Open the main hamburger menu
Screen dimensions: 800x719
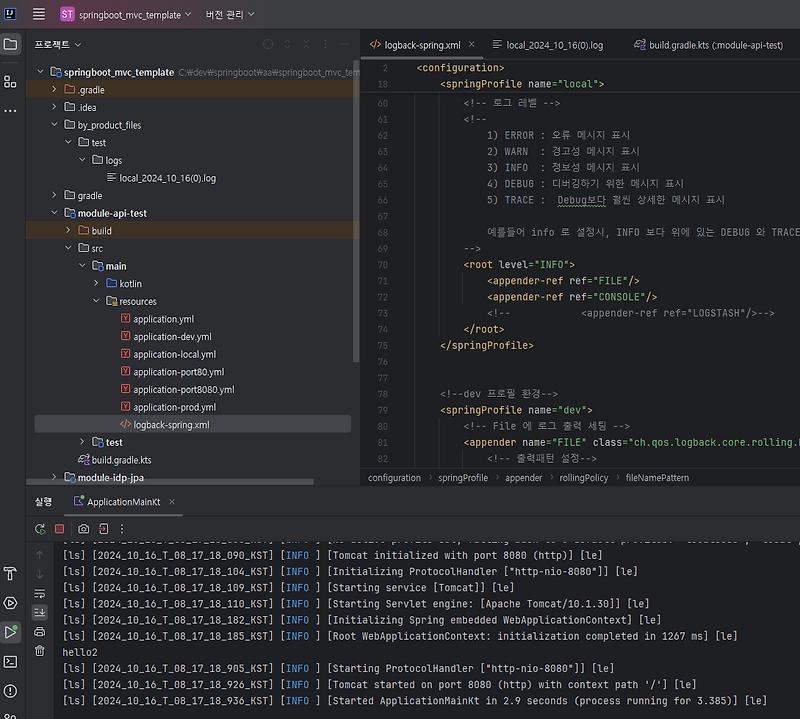[x=38, y=14]
